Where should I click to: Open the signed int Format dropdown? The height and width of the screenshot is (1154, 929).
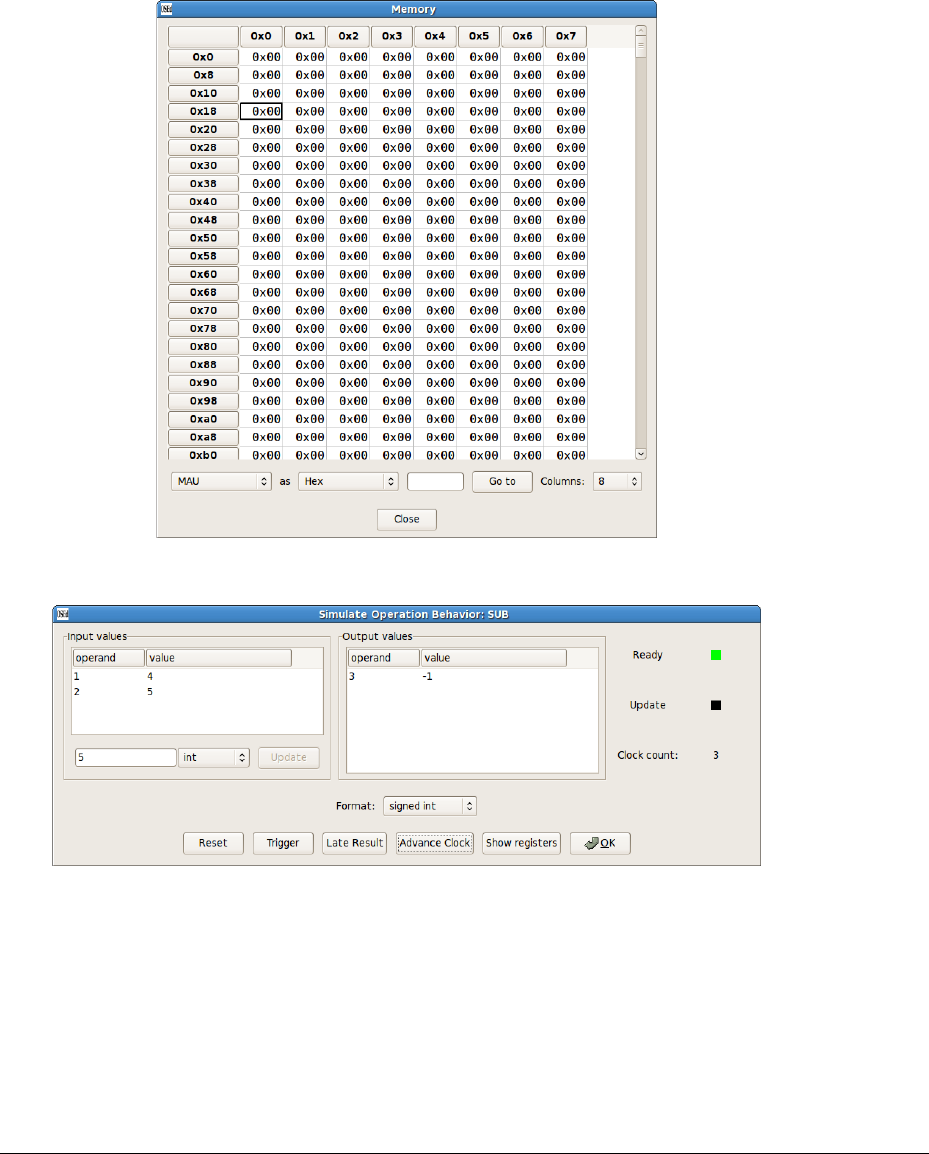click(430, 806)
